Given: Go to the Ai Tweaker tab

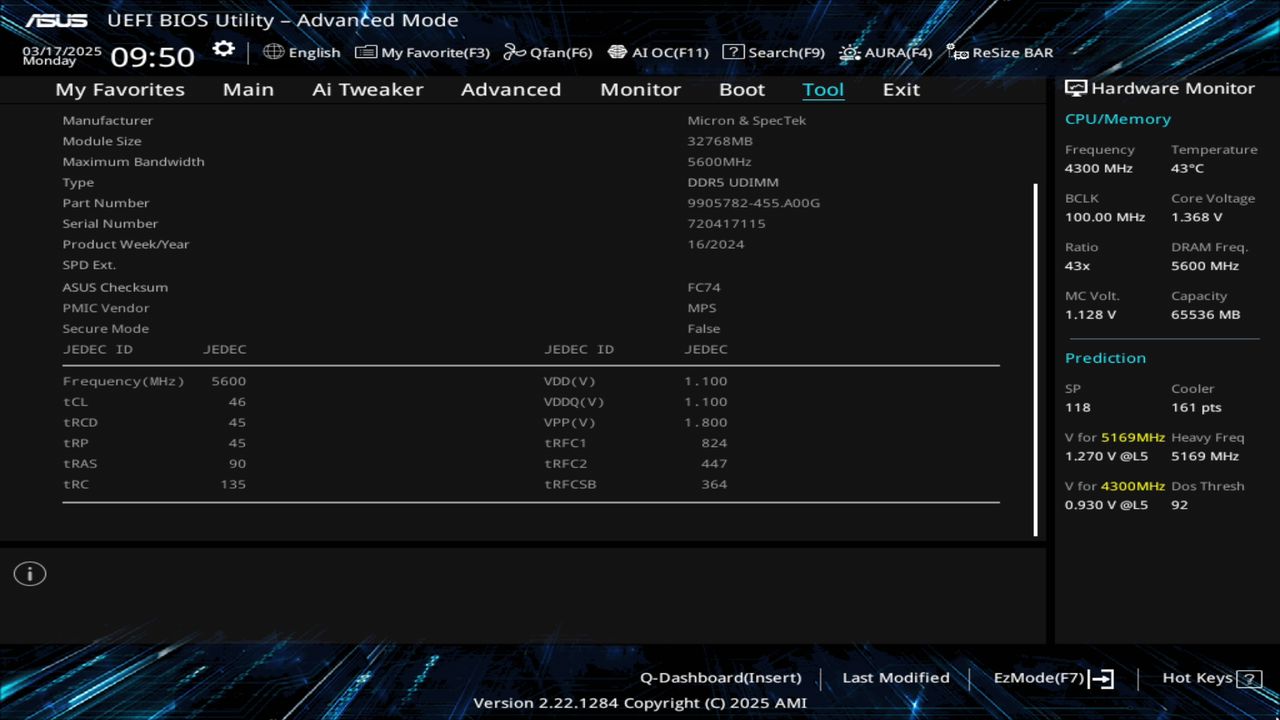Looking at the screenshot, I should pyautogui.click(x=367, y=89).
